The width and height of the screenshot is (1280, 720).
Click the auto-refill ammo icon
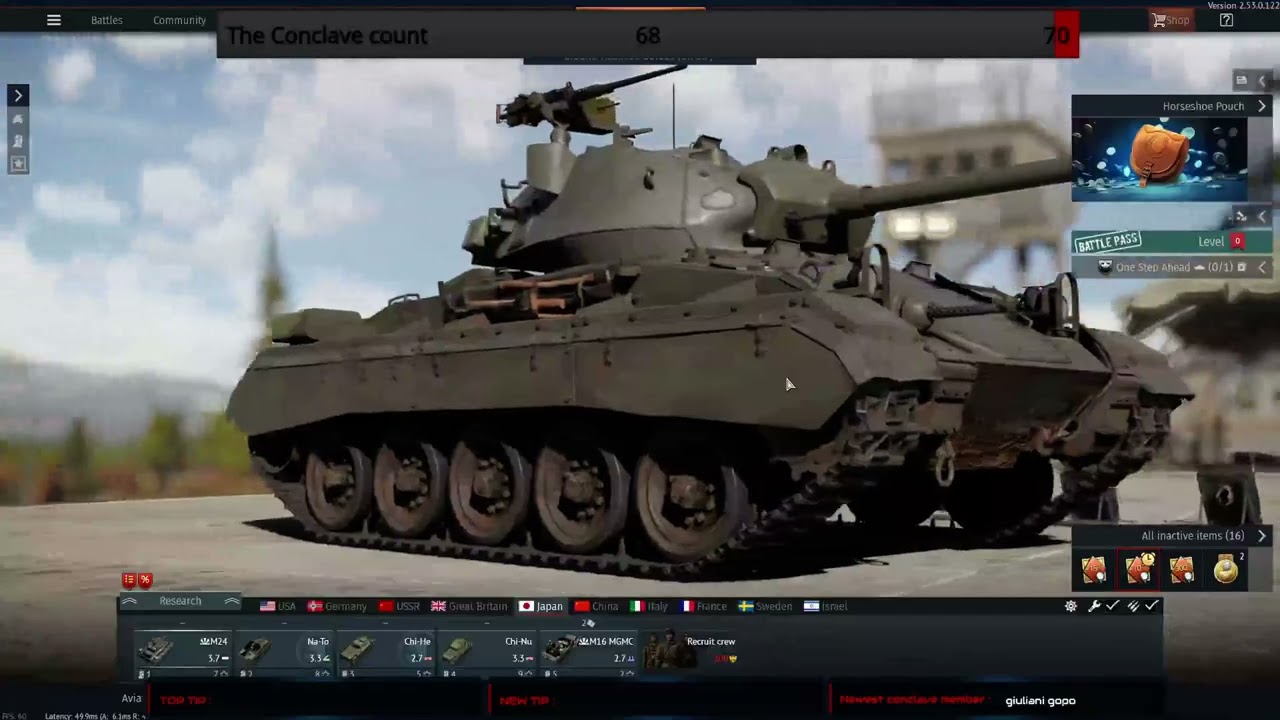coord(1133,606)
